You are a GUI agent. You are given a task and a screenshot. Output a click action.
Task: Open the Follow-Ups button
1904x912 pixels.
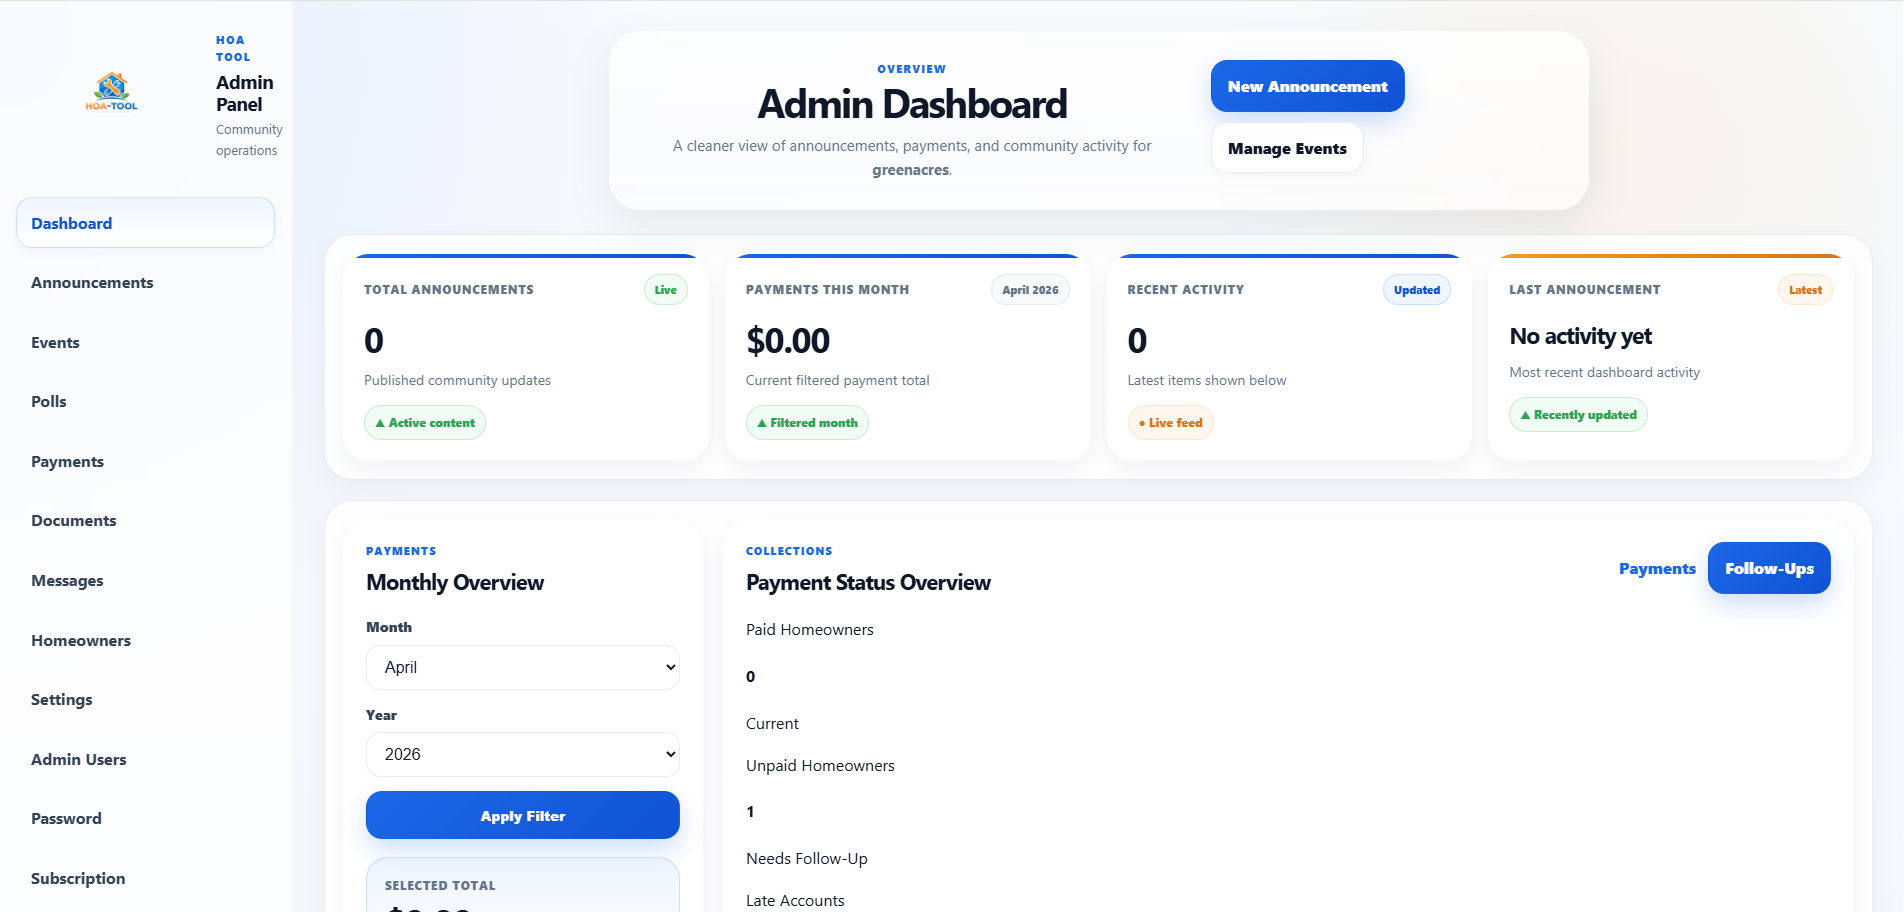[x=1769, y=568]
